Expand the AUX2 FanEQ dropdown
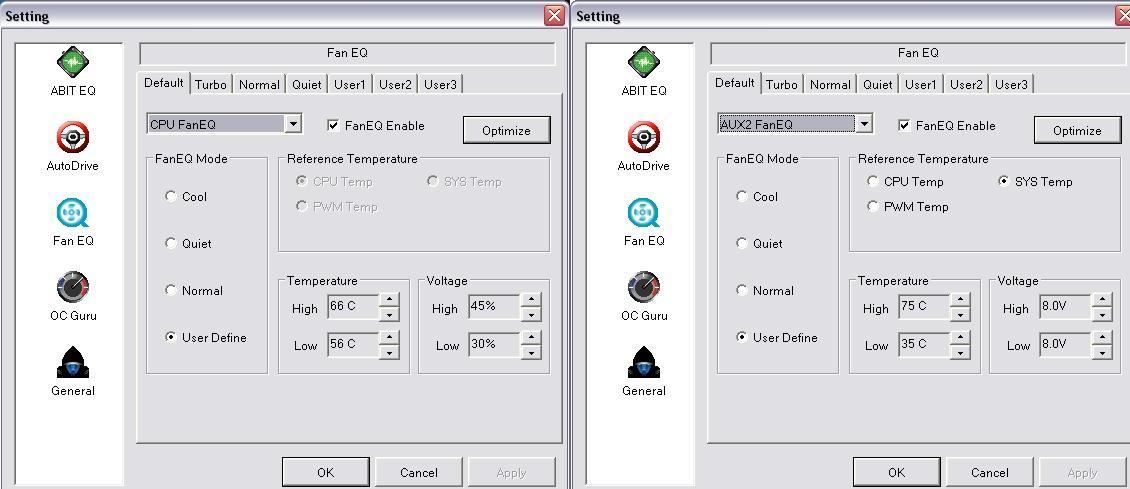1130x489 pixels. (x=863, y=124)
